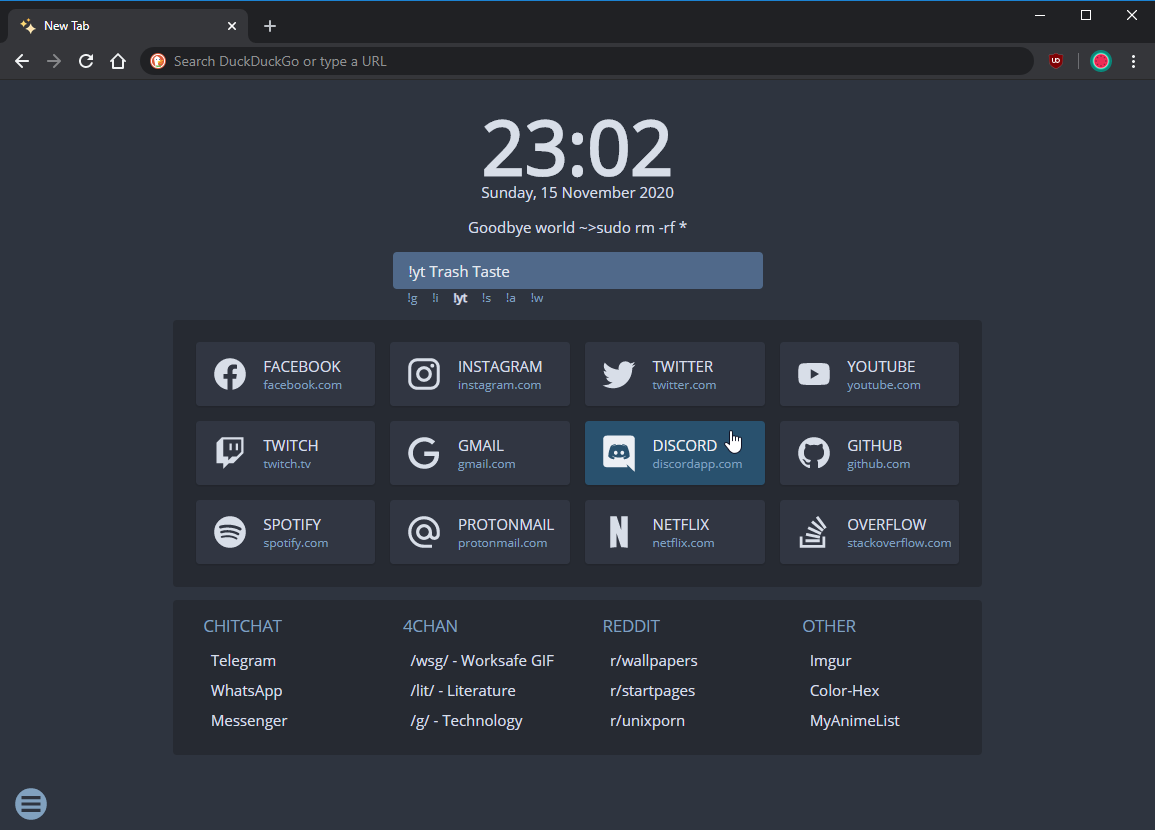Click the 4CHAN section heading
This screenshot has width=1155, height=830.
[x=430, y=626]
